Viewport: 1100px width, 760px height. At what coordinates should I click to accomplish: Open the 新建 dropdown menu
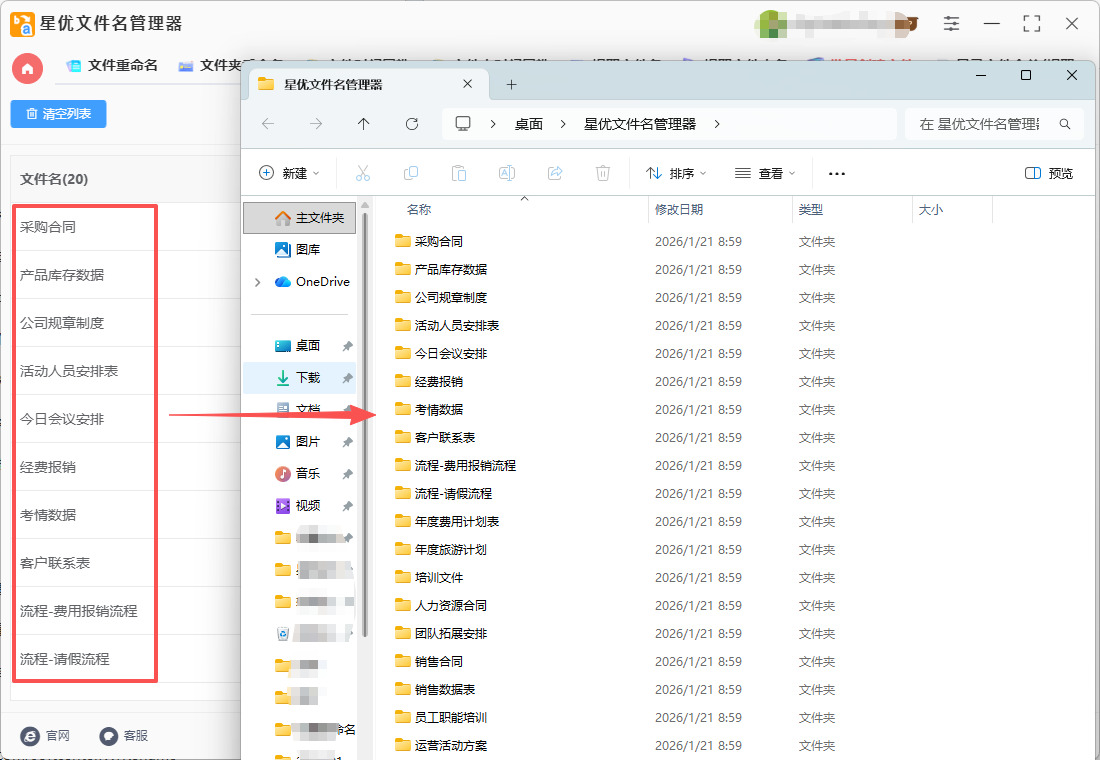(289, 173)
